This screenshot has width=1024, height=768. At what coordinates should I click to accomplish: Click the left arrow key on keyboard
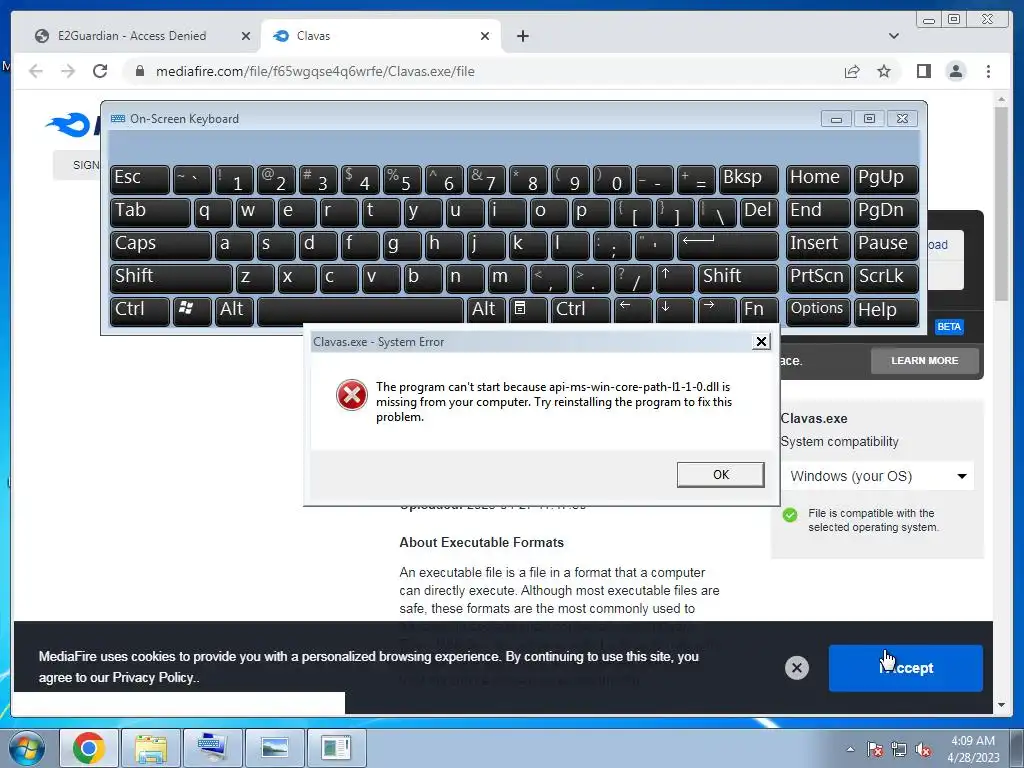[x=633, y=311]
